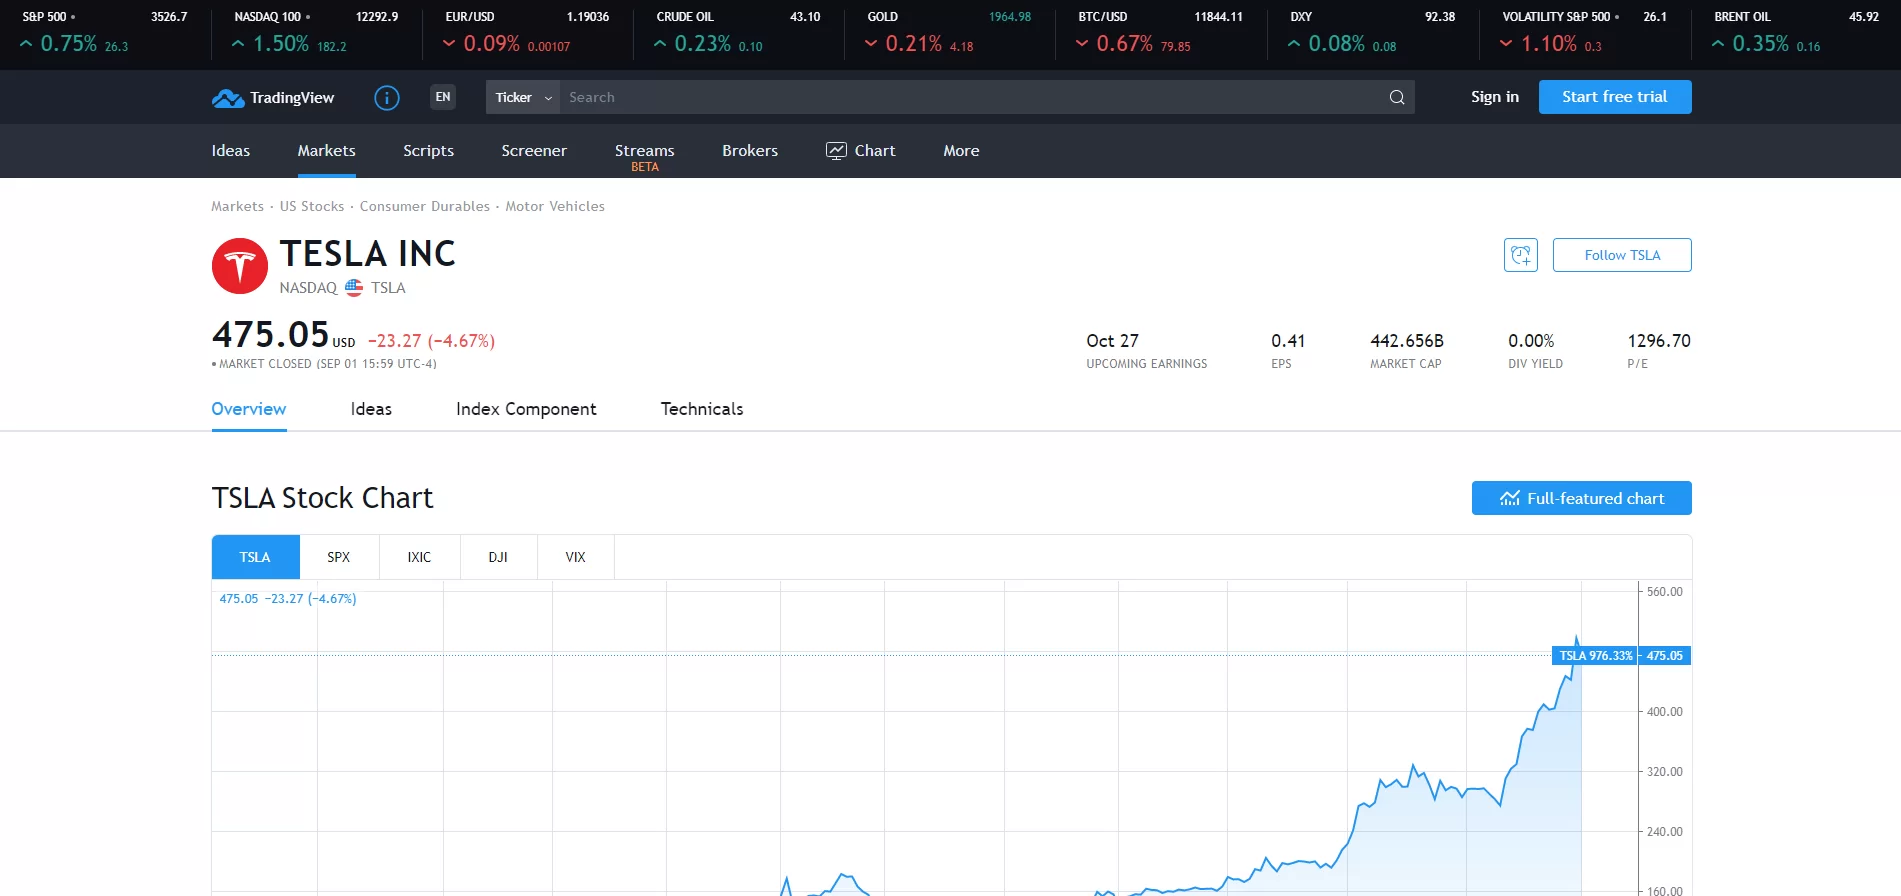This screenshot has width=1901, height=896.
Task: Switch to the Index Component tab
Action: [526, 409]
